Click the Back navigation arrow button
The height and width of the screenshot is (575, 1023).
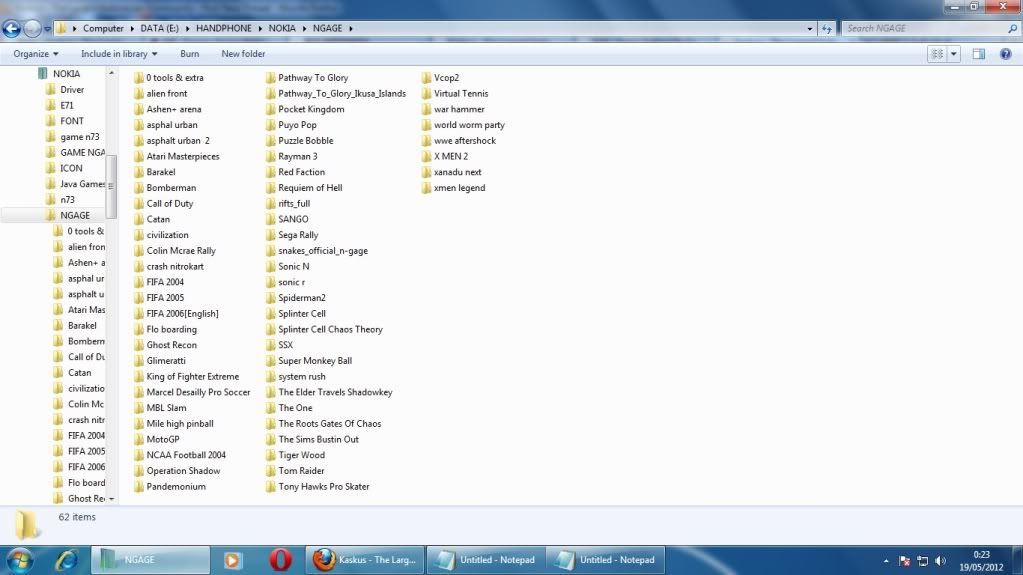pyautogui.click(x=12, y=28)
